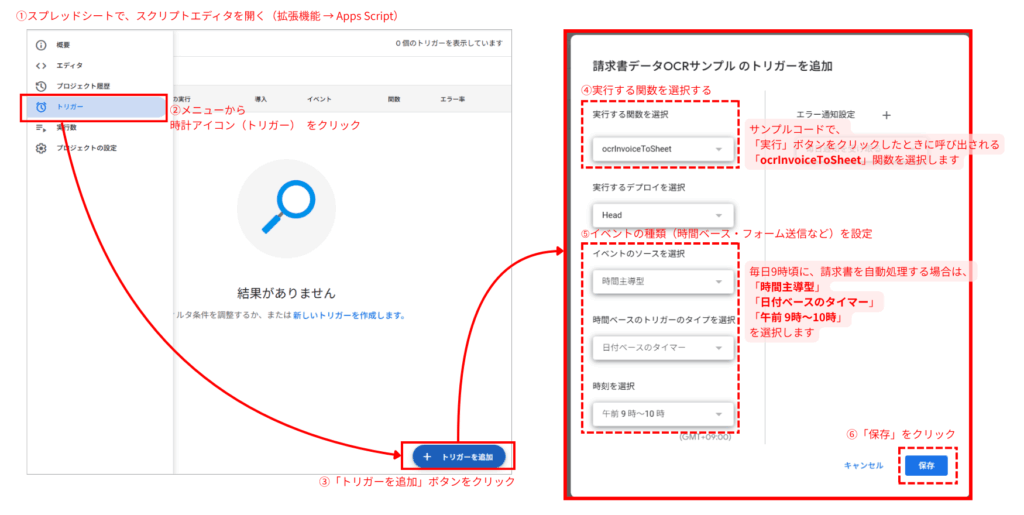Viewport: 1024px width, 515px height.
Task: Click the plus icon beside error notification settings
Action: click(886, 115)
